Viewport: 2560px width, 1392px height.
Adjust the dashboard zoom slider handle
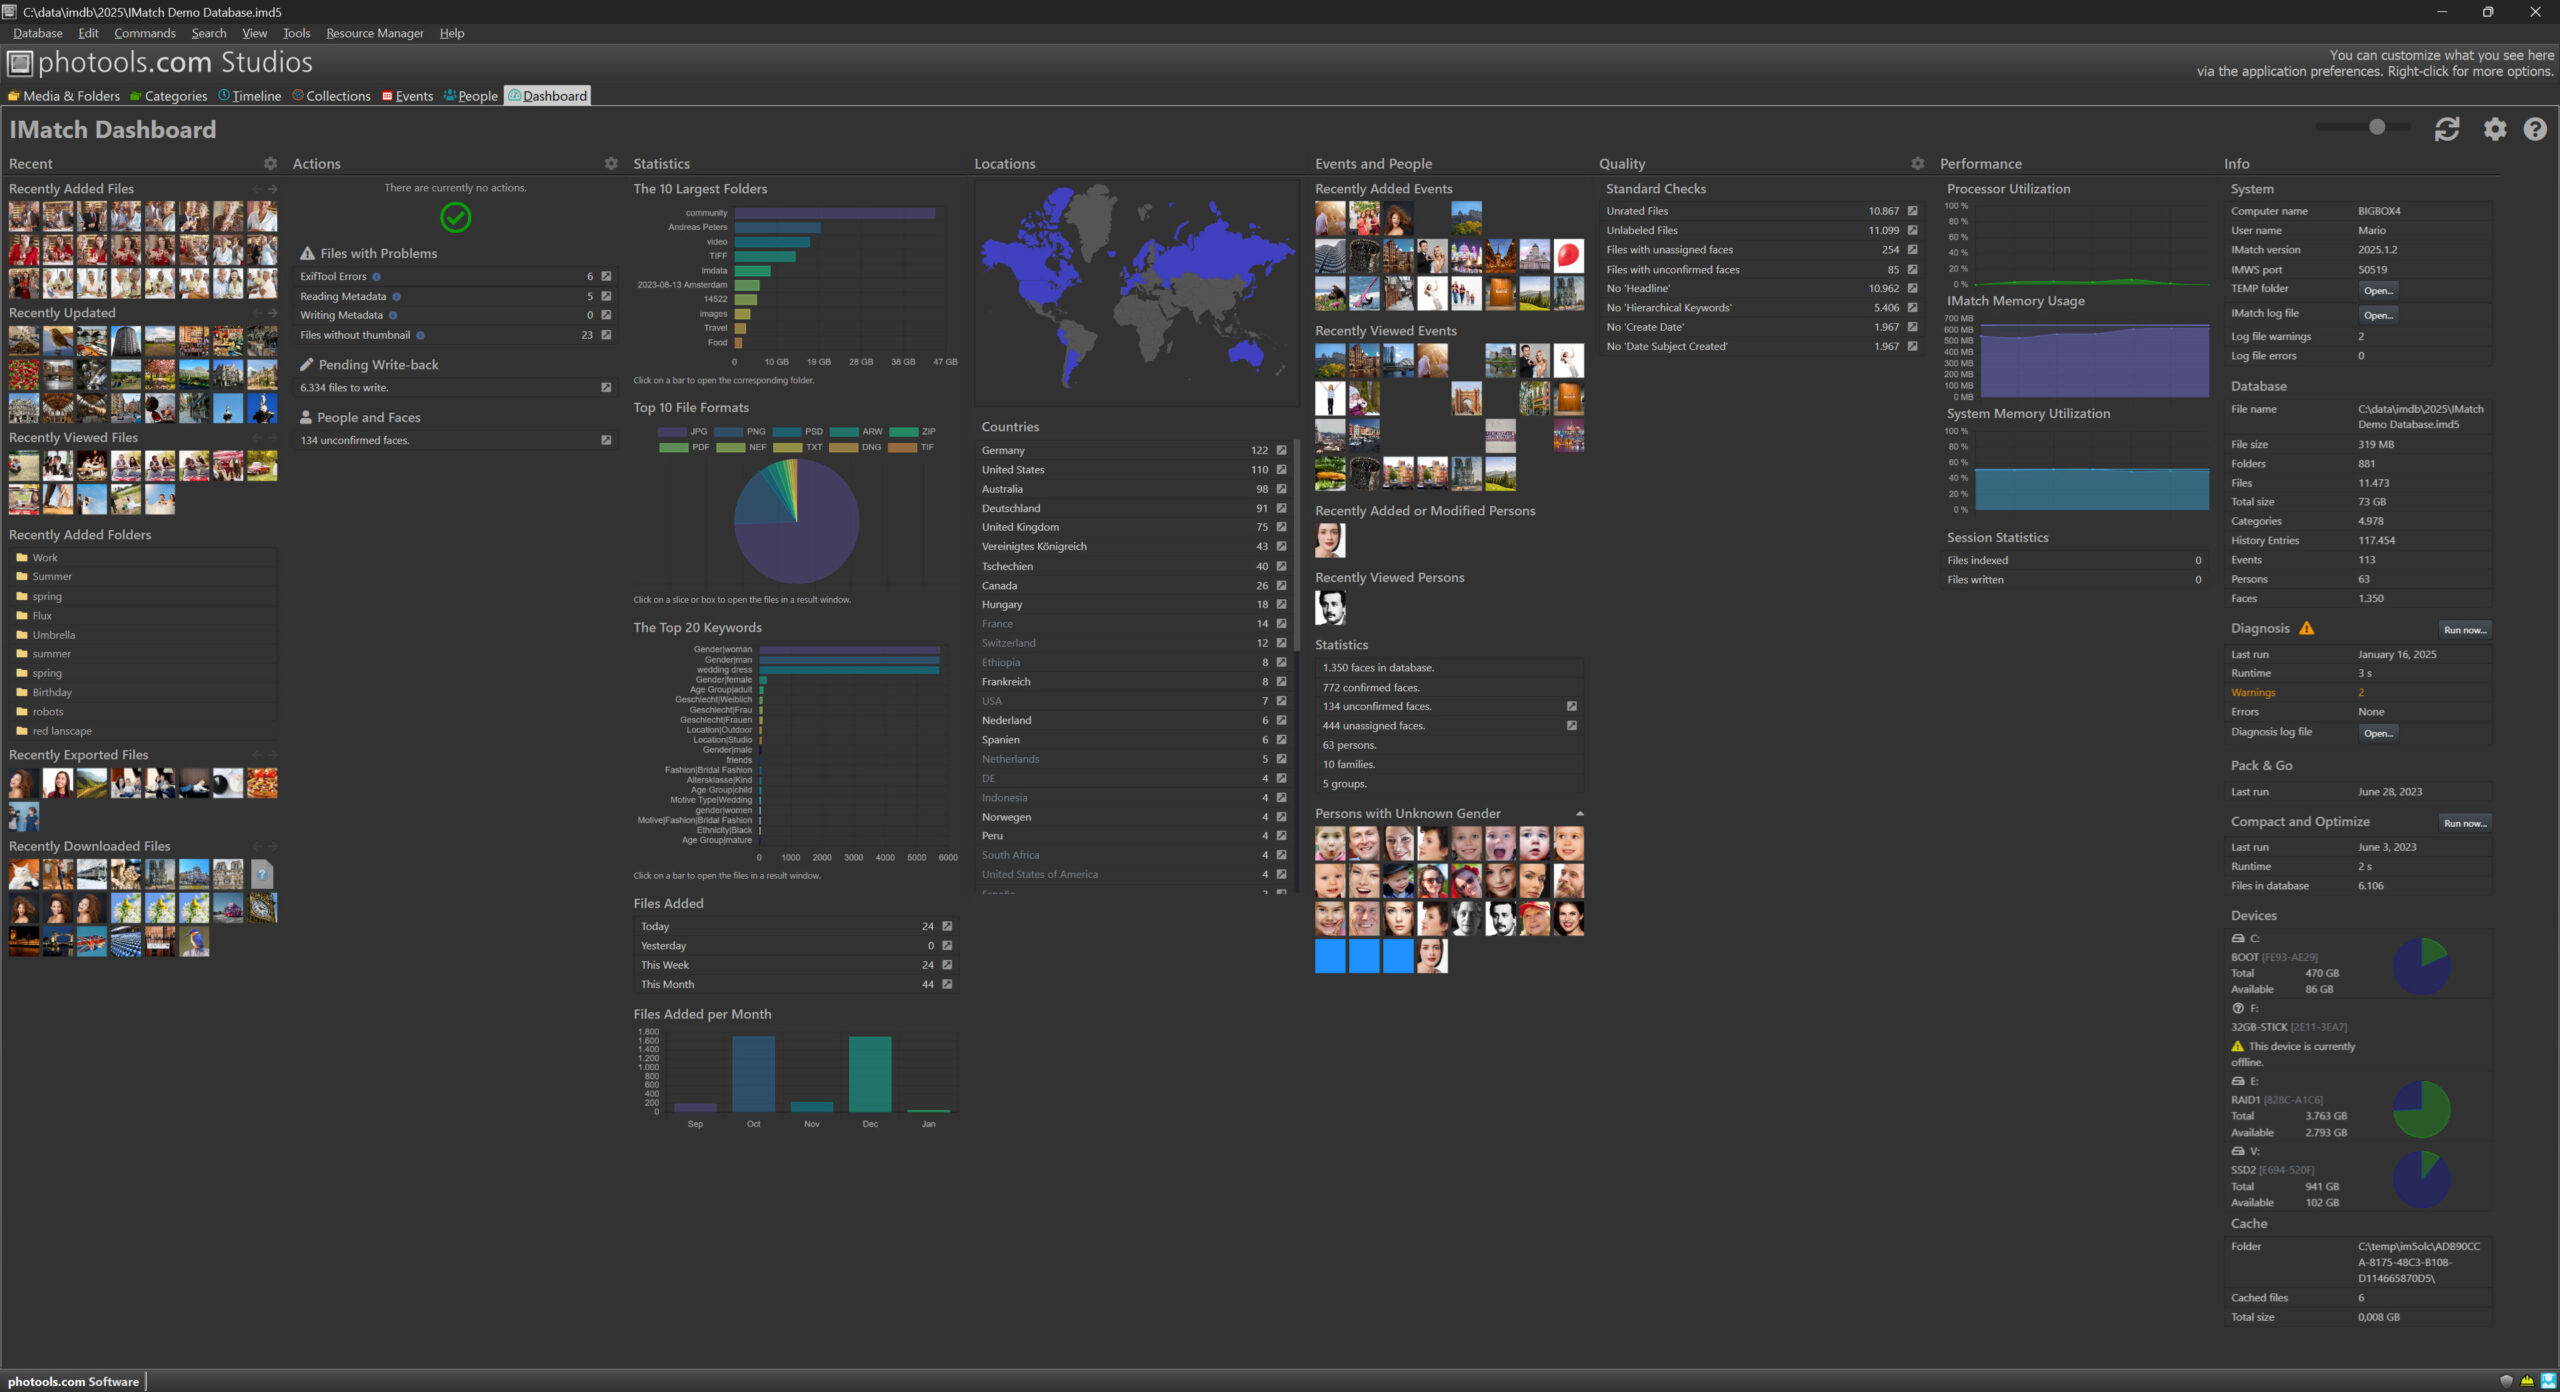click(2377, 127)
